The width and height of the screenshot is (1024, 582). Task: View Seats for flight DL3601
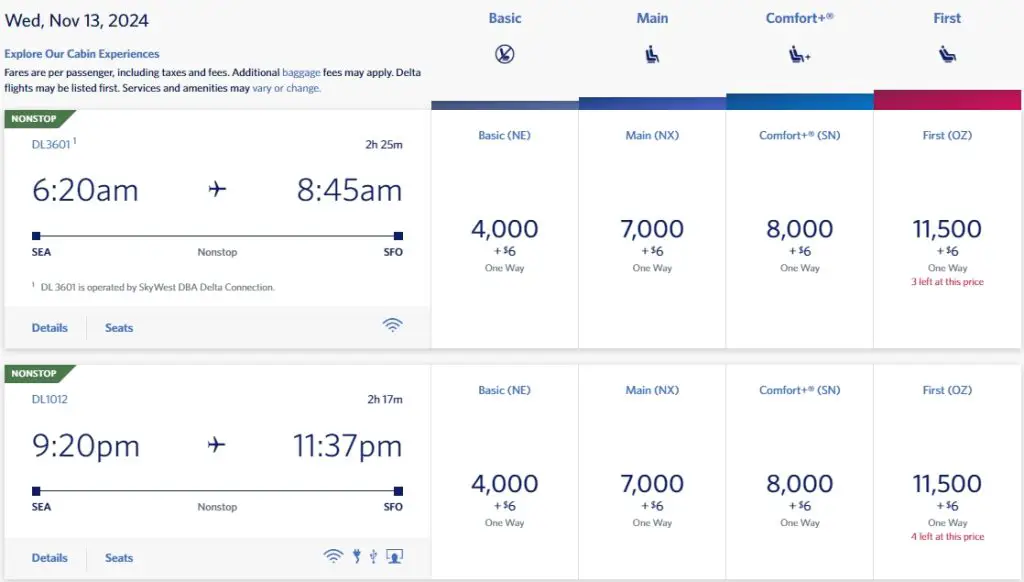click(x=119, y=328)
